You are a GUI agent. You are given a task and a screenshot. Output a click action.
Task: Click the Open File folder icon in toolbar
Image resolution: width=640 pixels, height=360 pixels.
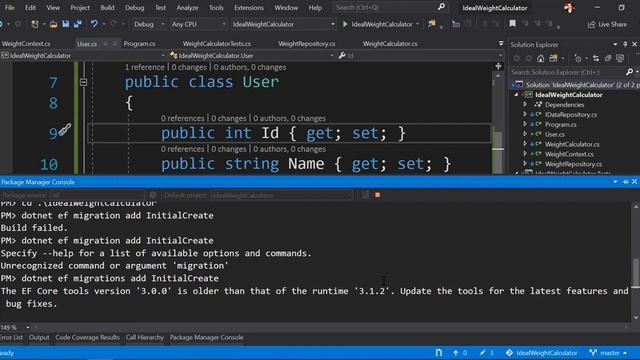pyautogui.click(x=53, y=24)
